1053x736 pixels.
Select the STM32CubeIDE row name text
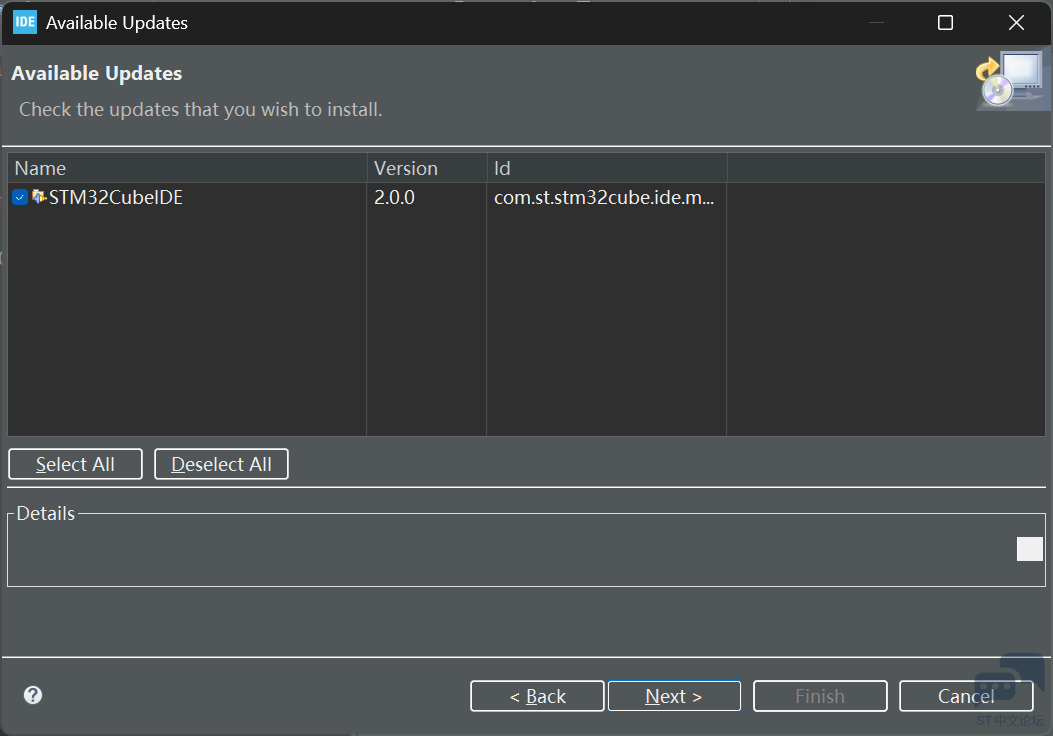pyautogui.click(x=116, y=197)
